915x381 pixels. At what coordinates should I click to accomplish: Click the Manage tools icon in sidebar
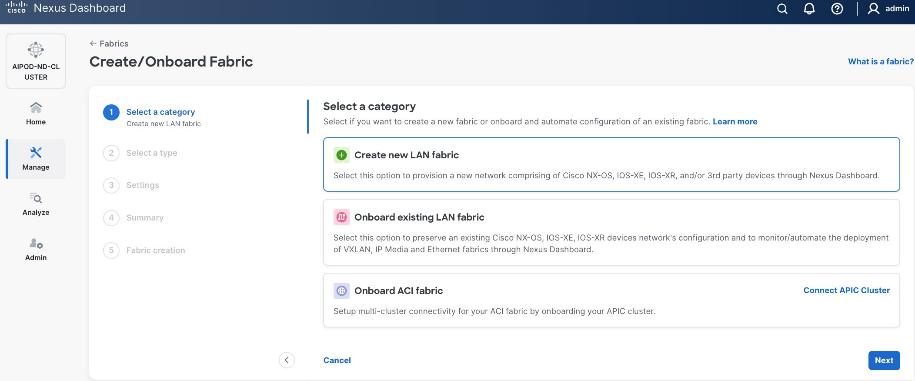click(x=36, y=153)
